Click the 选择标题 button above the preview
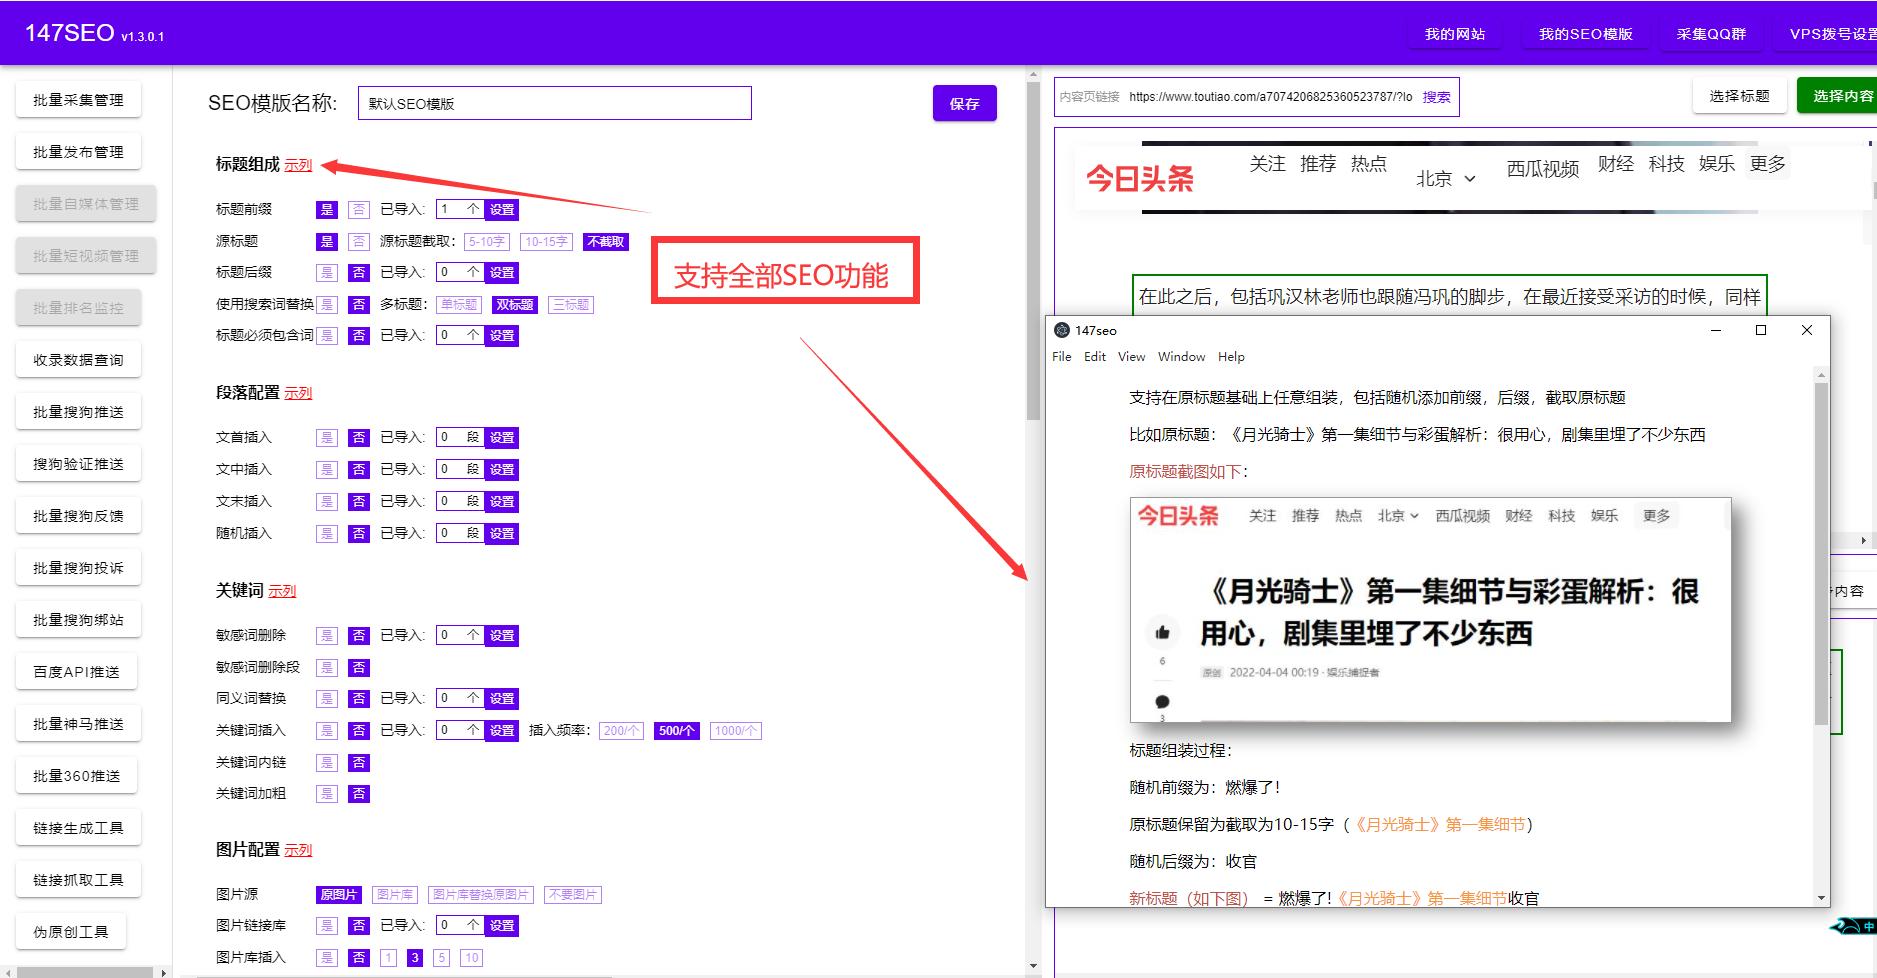This screenshot has height=978, width=1877. [x=1739, y=95]
